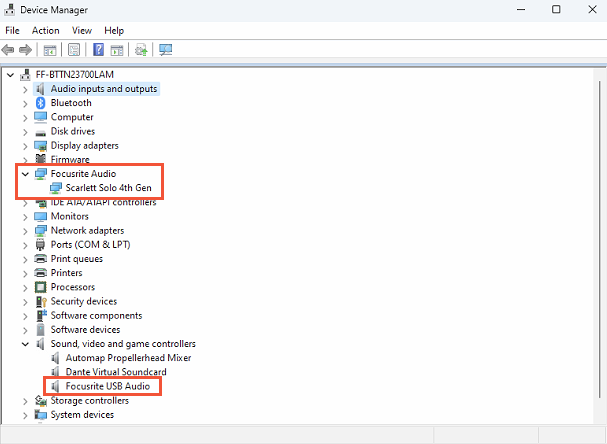Click the Scan for hardware changes icon

point(166,49)
